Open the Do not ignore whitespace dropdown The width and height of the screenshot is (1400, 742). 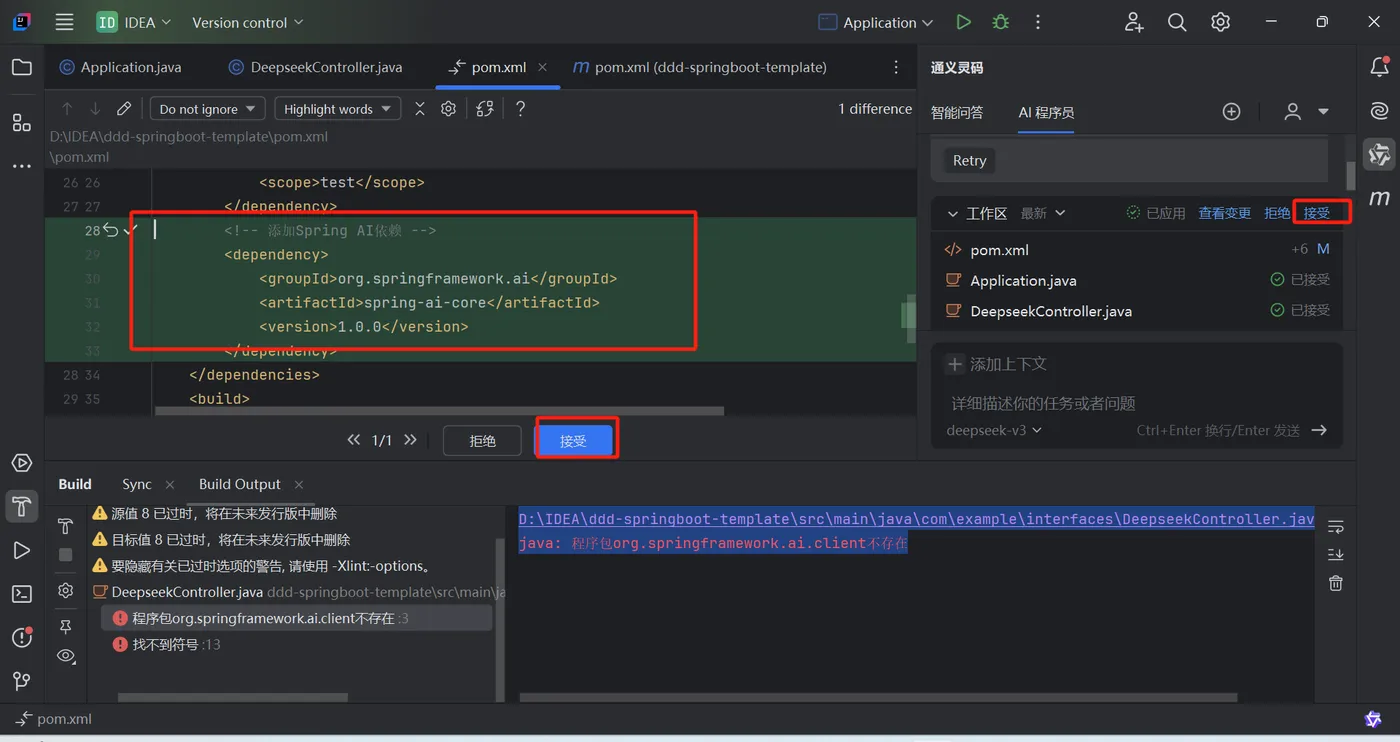coord(208,109)
